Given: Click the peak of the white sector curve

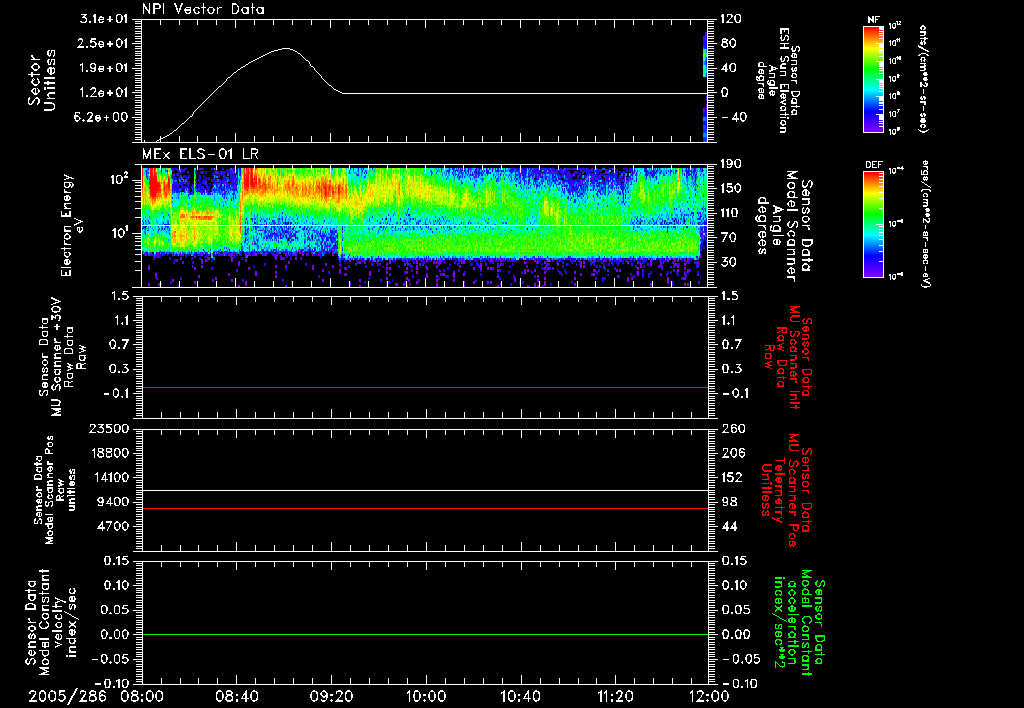Looking at the screenshot, I should (x=287, y=48).
